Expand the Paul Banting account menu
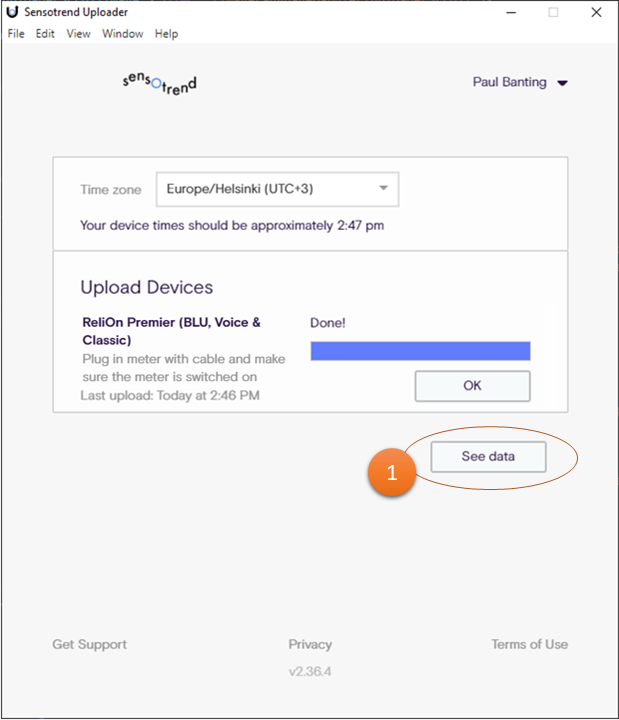 point(520,83)
